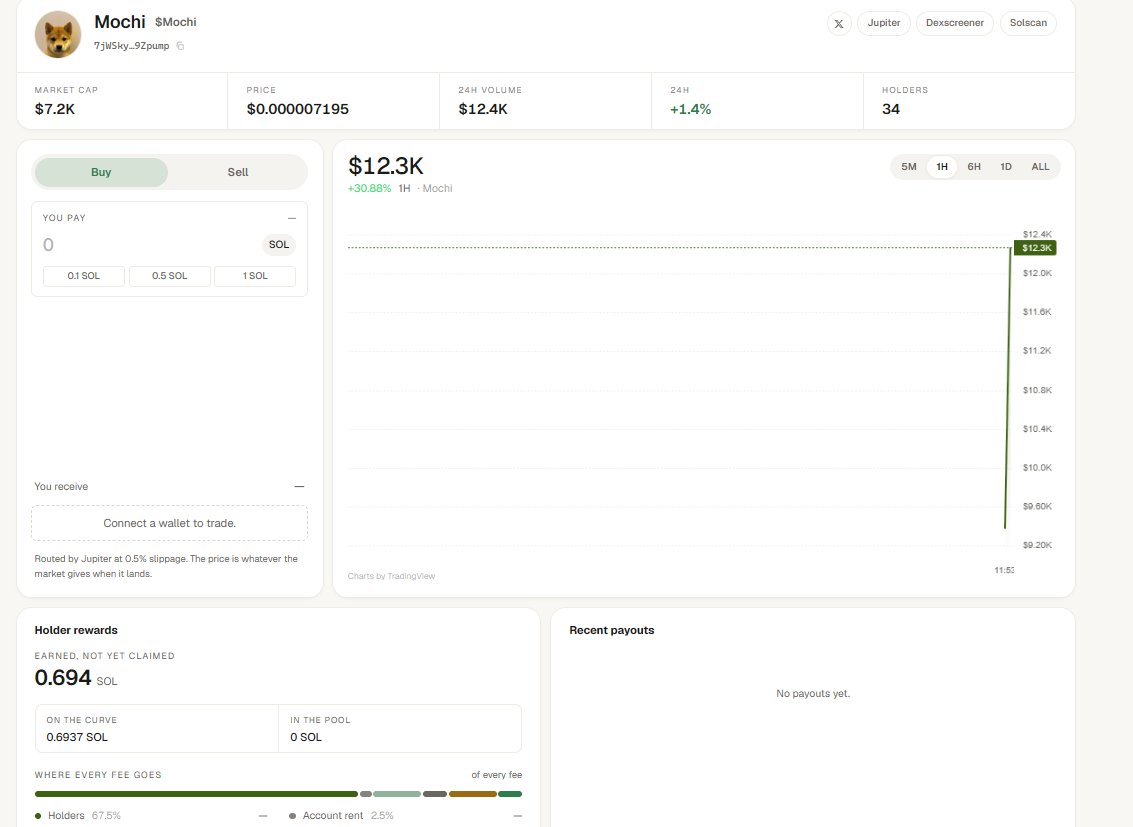
Task: Set chart range to ALL
Action: (1041, 167)
